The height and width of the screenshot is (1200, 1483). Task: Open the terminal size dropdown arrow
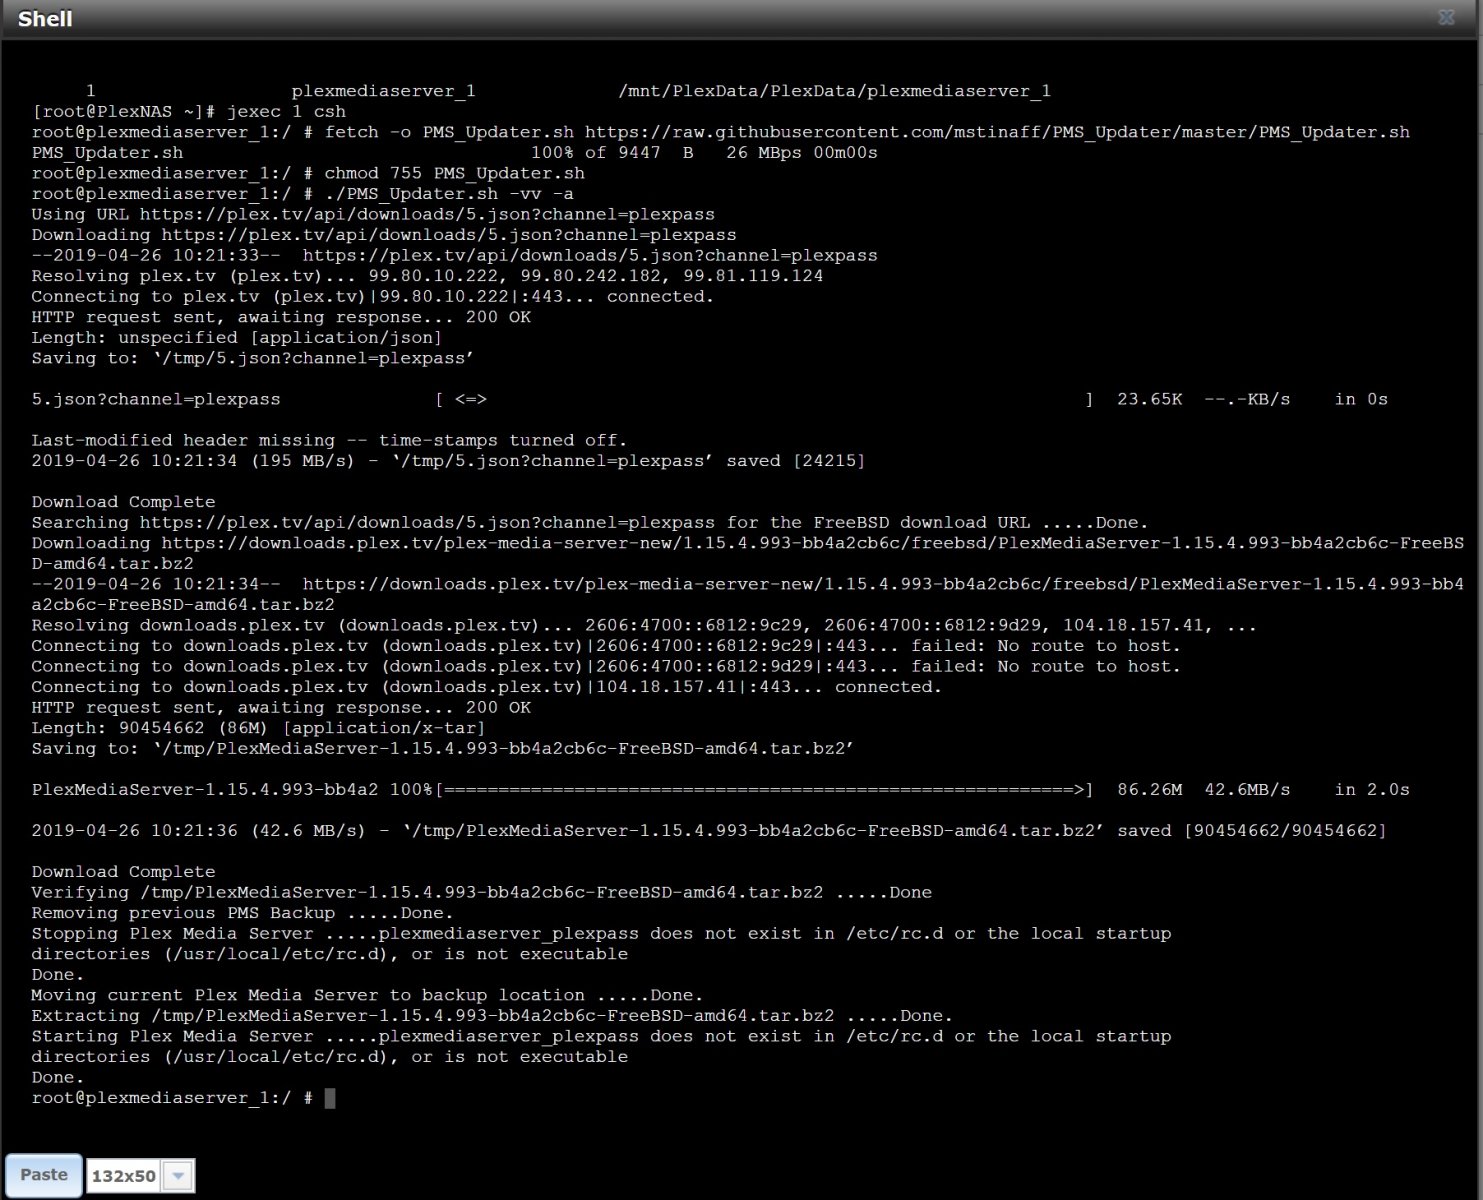(178, 1176)
